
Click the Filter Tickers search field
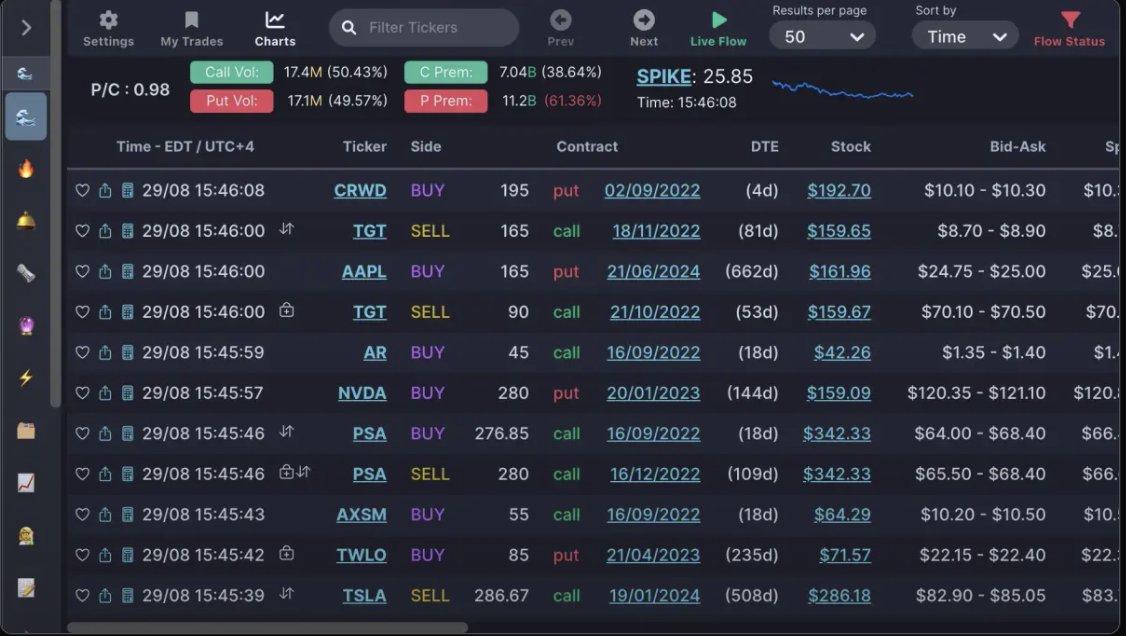click(x=424, y=27)
